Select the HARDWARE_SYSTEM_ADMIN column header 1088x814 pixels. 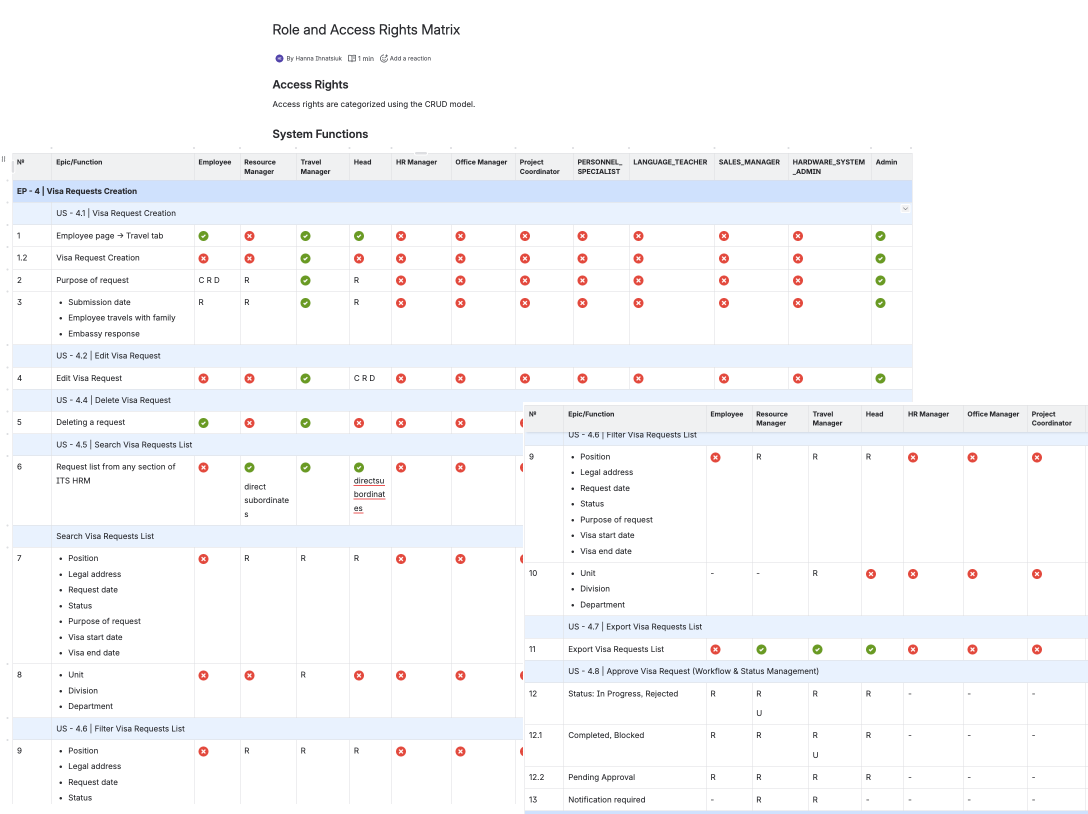tap(828, 167)
